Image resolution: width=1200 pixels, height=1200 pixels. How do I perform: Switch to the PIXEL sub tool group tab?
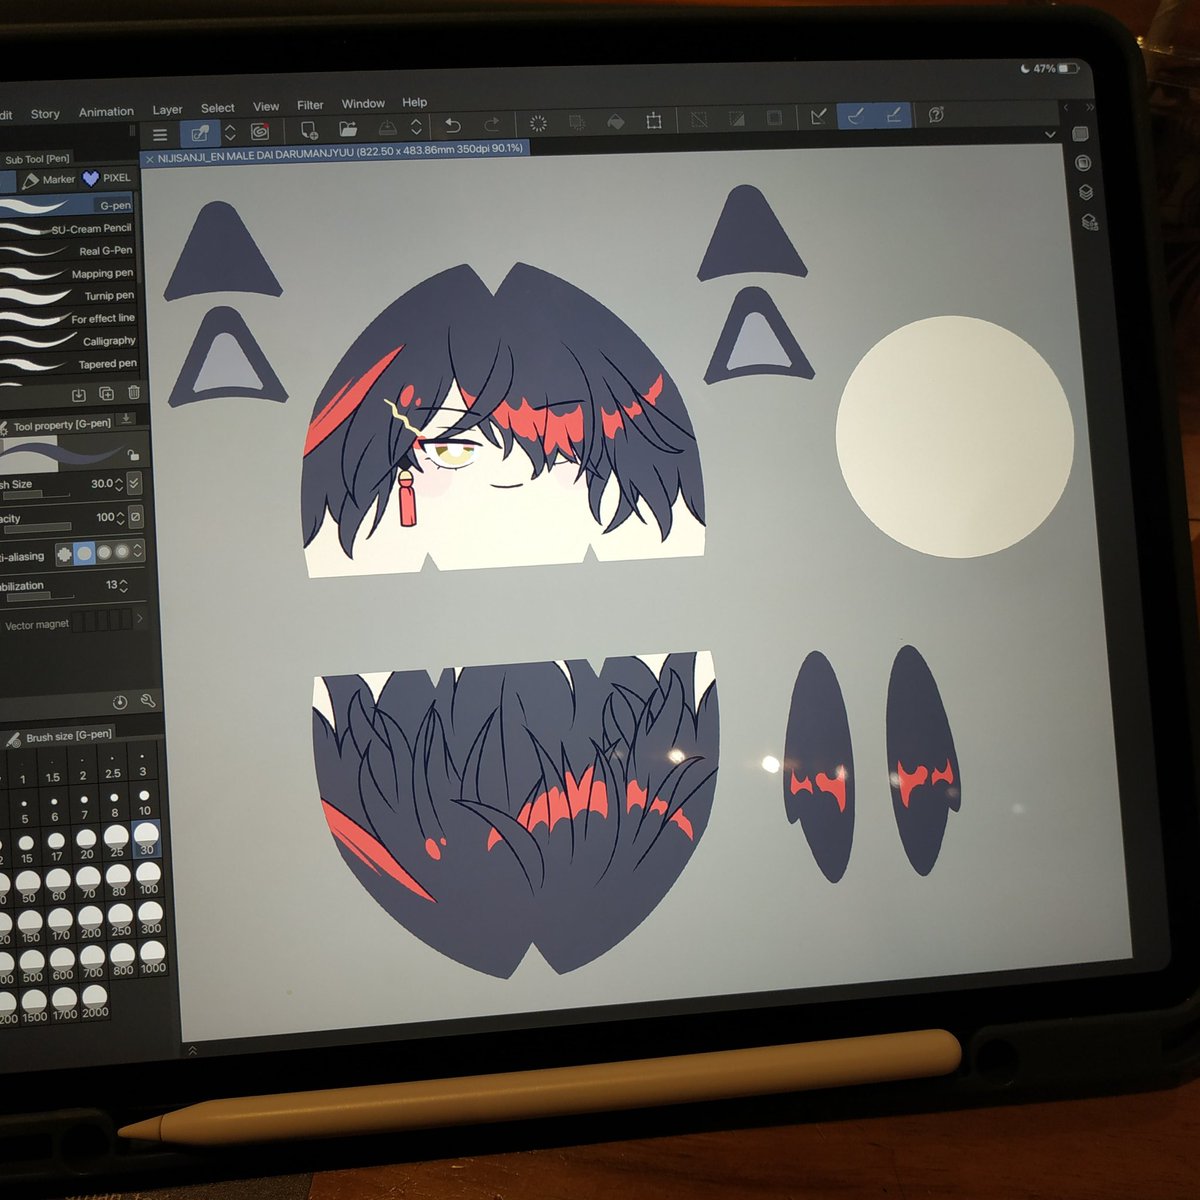pyautogui.click(x=107, y=178)
